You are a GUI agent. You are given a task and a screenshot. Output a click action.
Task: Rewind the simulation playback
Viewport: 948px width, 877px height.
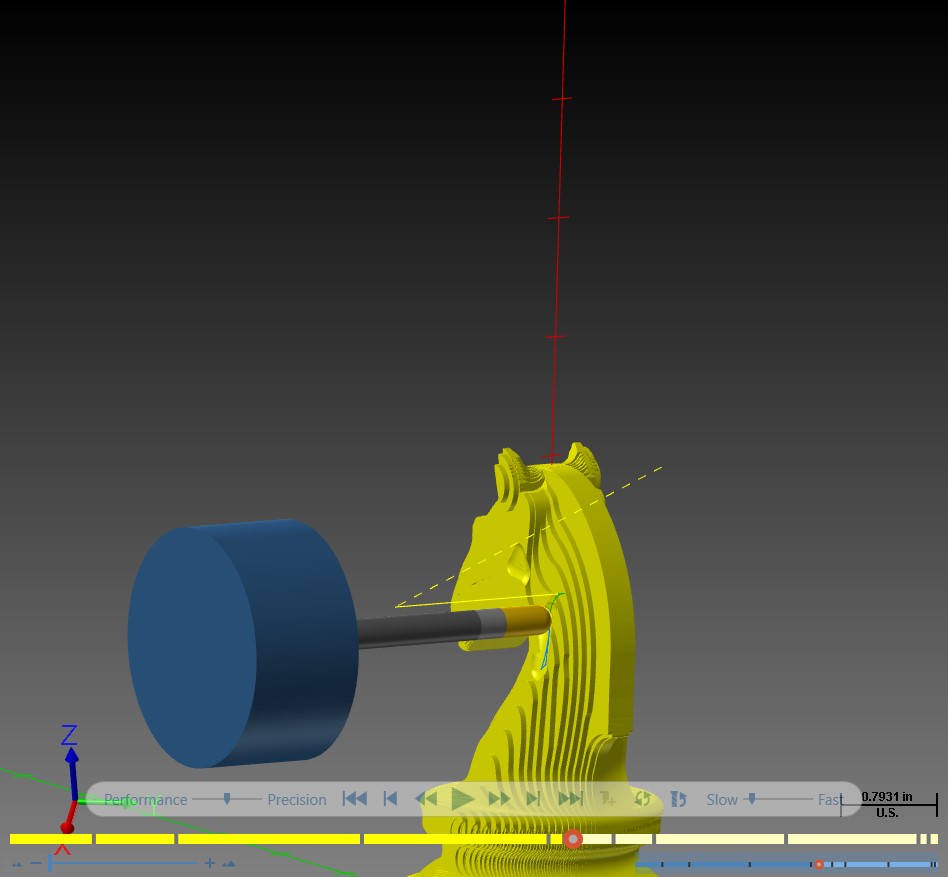426,799
